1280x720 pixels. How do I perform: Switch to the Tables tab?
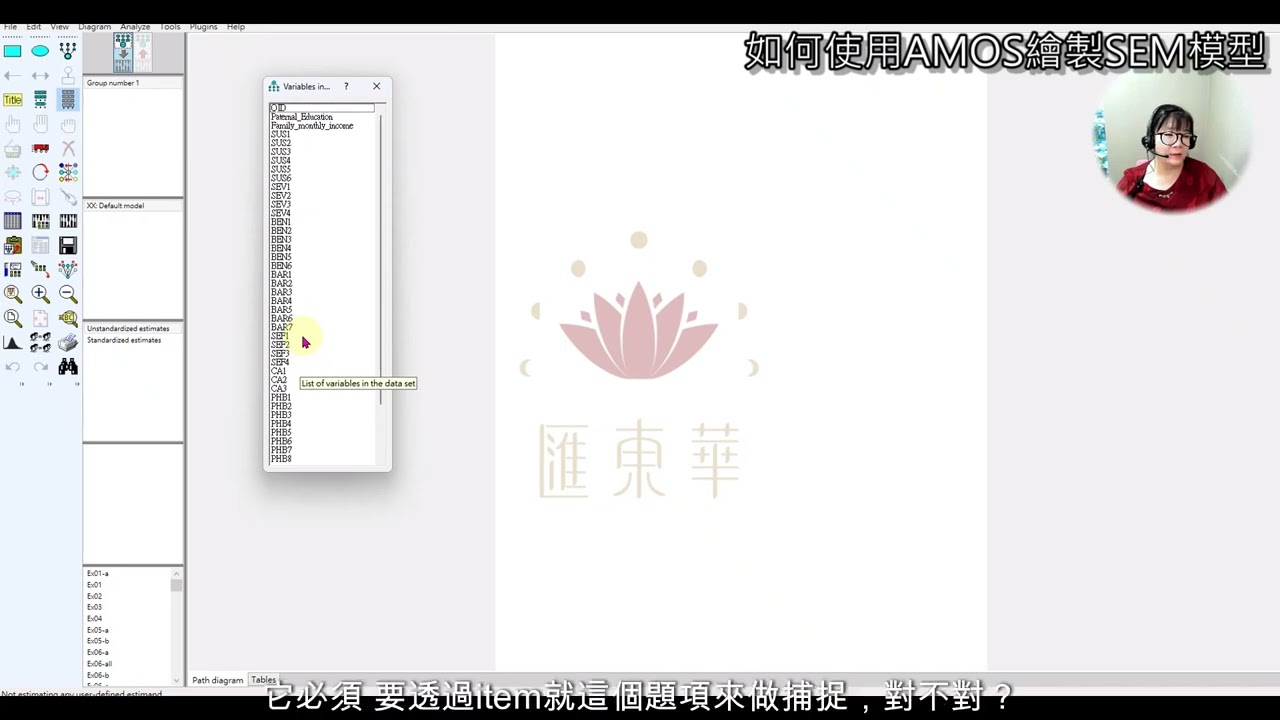coord(264,680)
